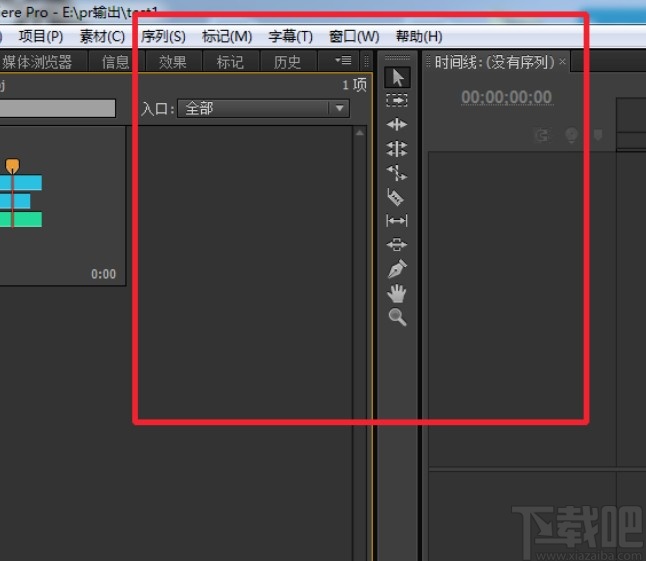The image size is (646, 561).
Task: Select the Slip tool
Action: point(397,221)
